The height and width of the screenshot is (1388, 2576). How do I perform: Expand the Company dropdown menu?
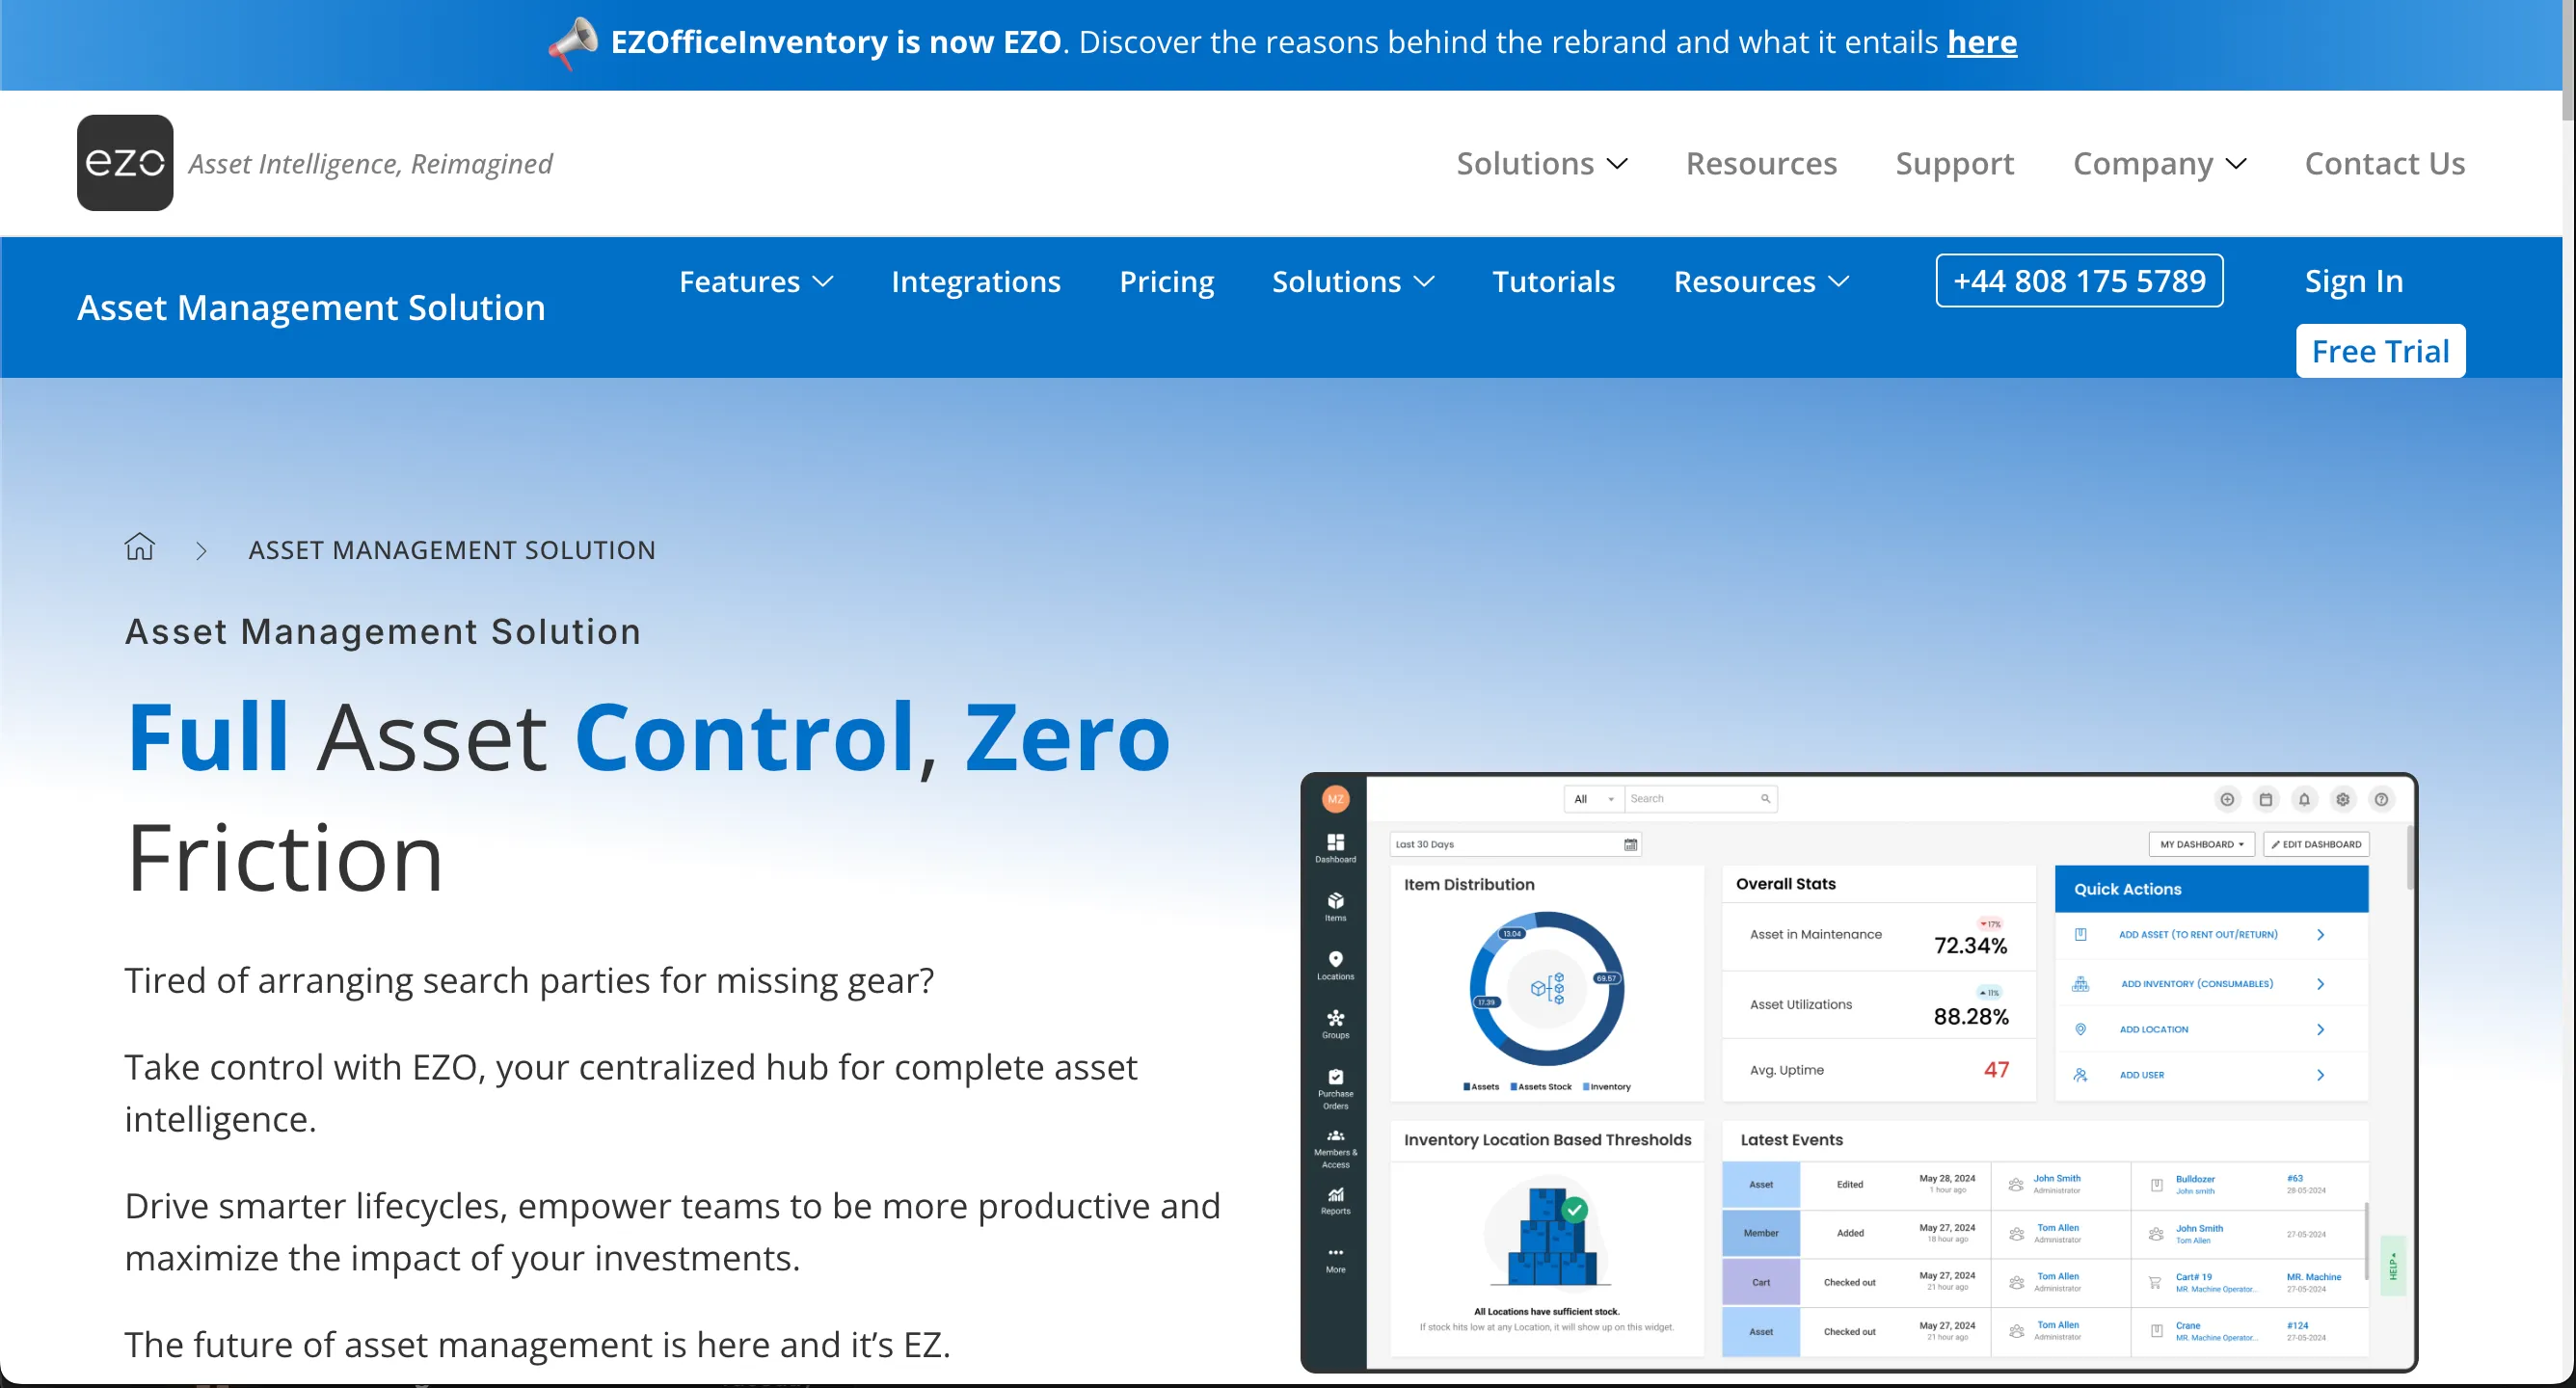2159,164
